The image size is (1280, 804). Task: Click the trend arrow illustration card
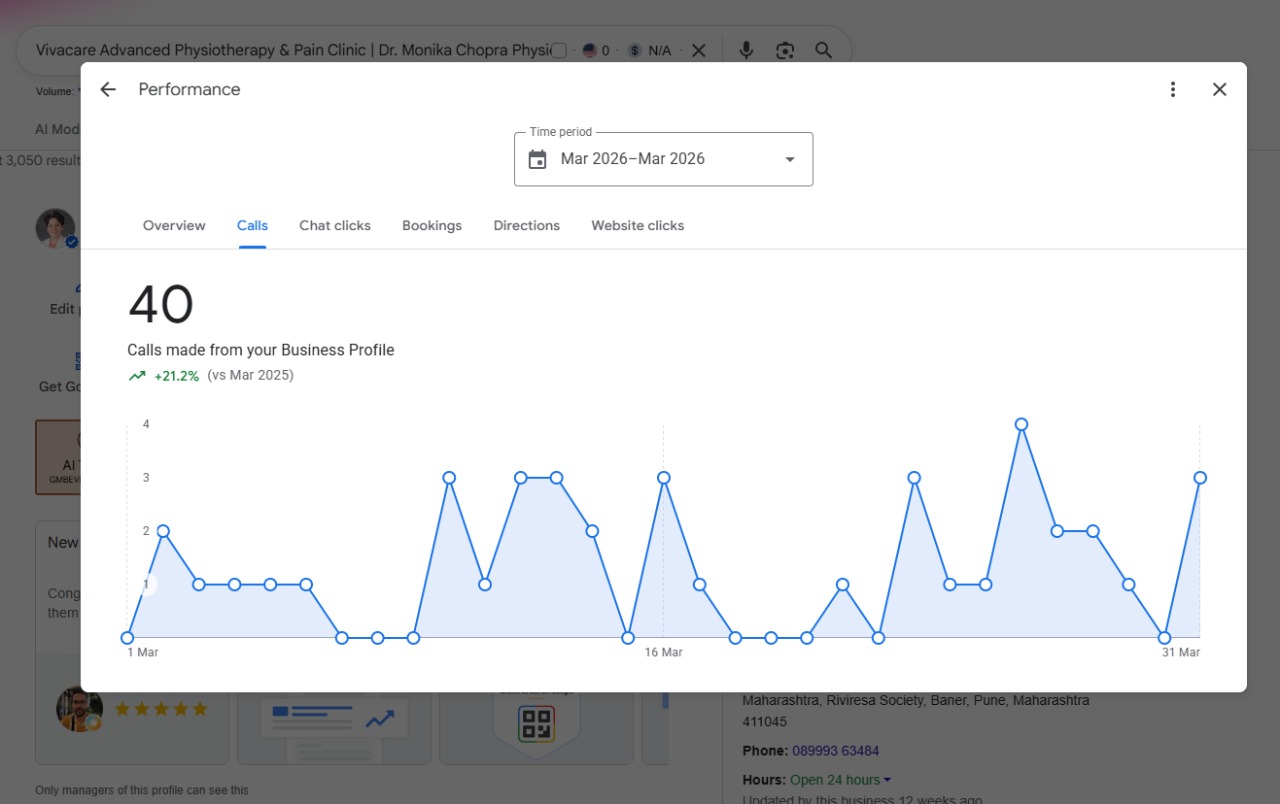coord(334,717)
